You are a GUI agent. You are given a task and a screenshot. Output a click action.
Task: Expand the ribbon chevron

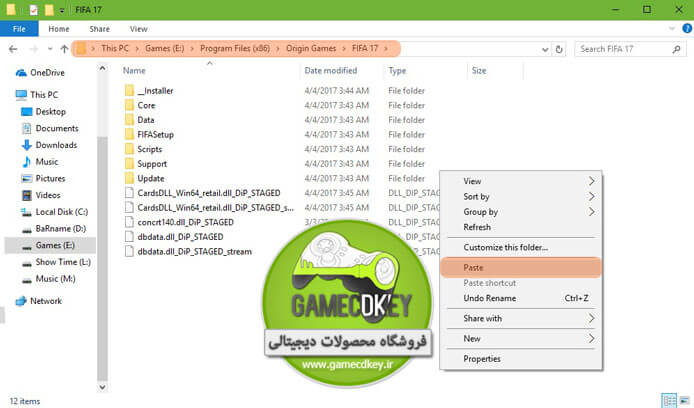pos(672,28)
